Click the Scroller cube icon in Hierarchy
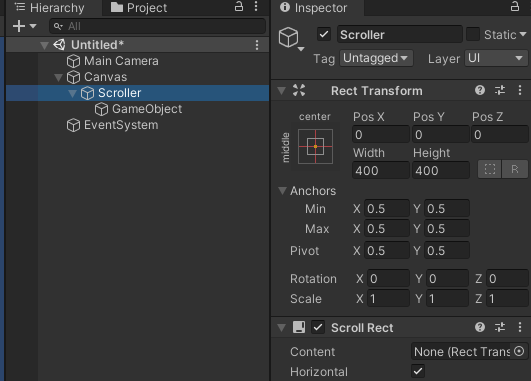 pyautogui.click(x=87, y=93)
